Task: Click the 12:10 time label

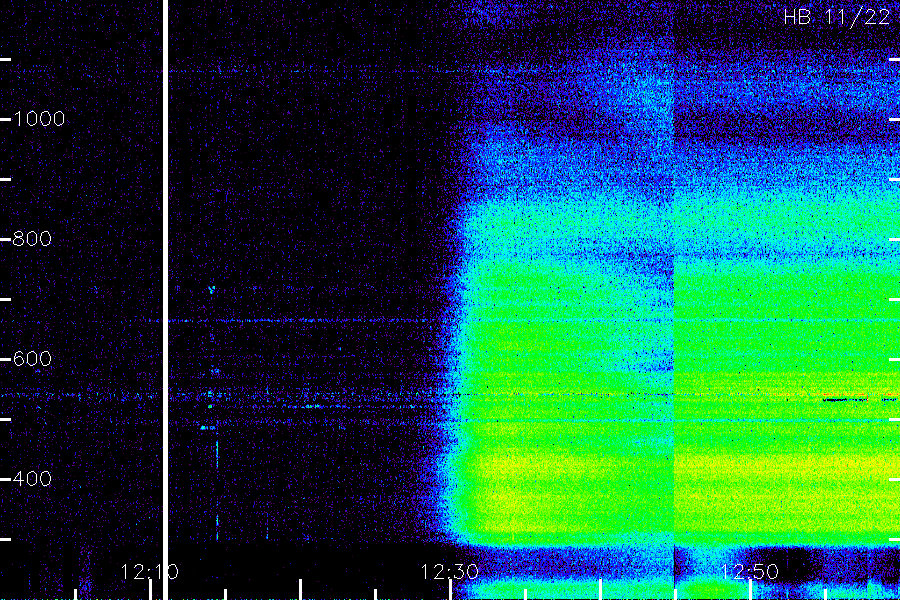Action: click(149, 572)
